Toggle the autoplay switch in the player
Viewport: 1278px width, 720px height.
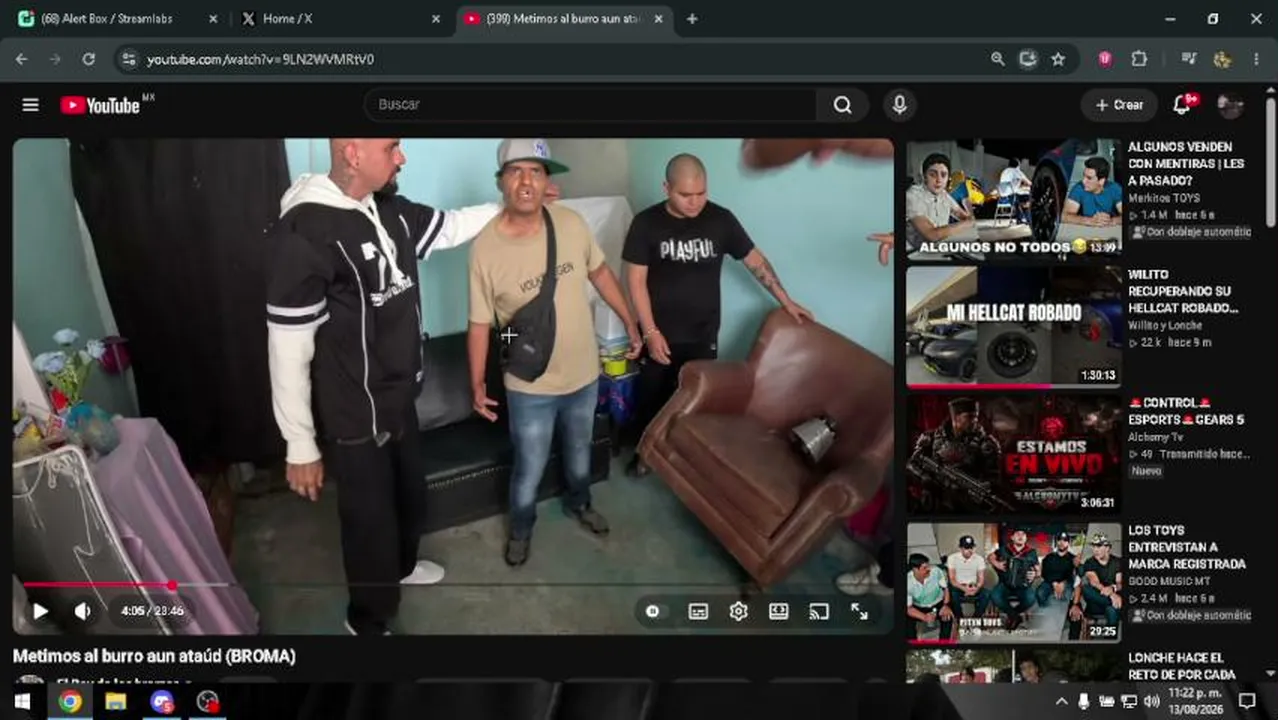pos(653,611)
